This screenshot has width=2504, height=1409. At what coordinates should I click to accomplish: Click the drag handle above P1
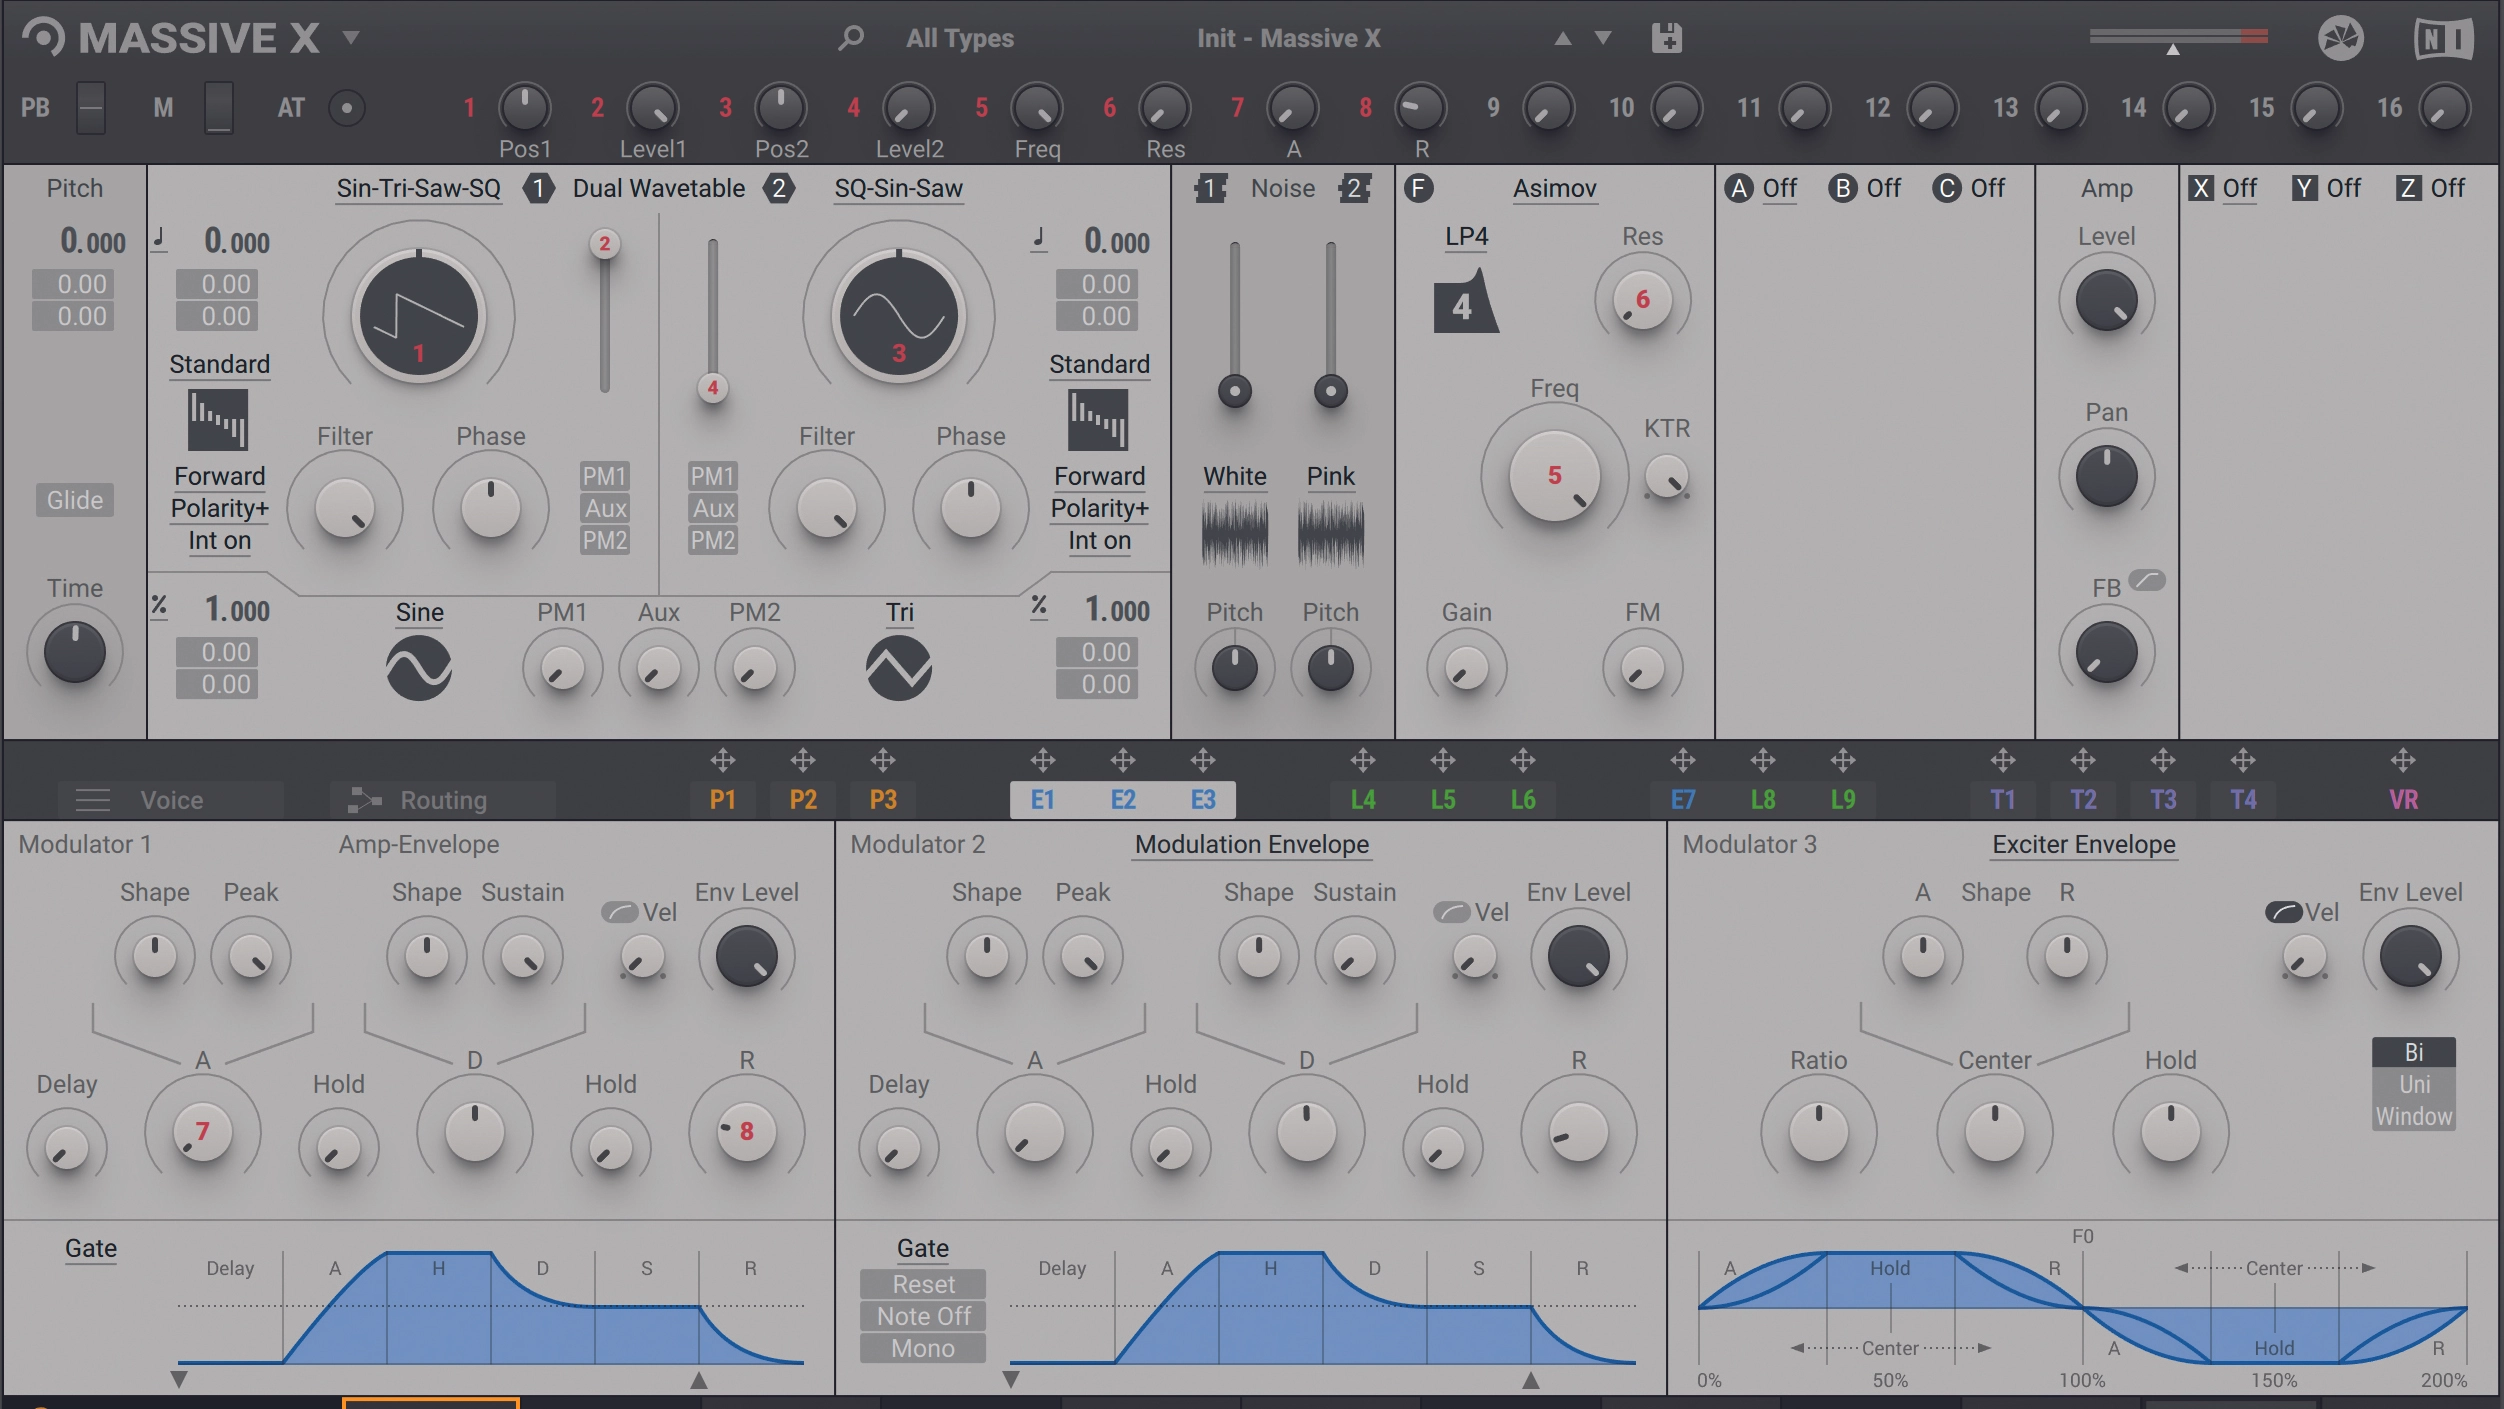[723, 761]
